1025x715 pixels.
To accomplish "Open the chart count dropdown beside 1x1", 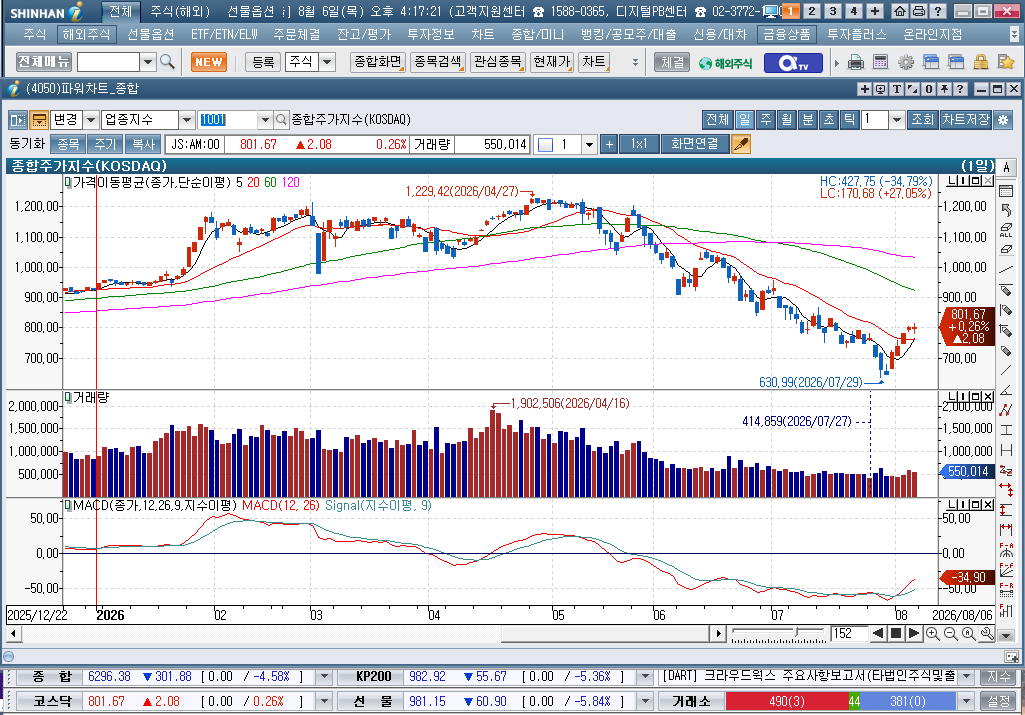I will 589,144.
